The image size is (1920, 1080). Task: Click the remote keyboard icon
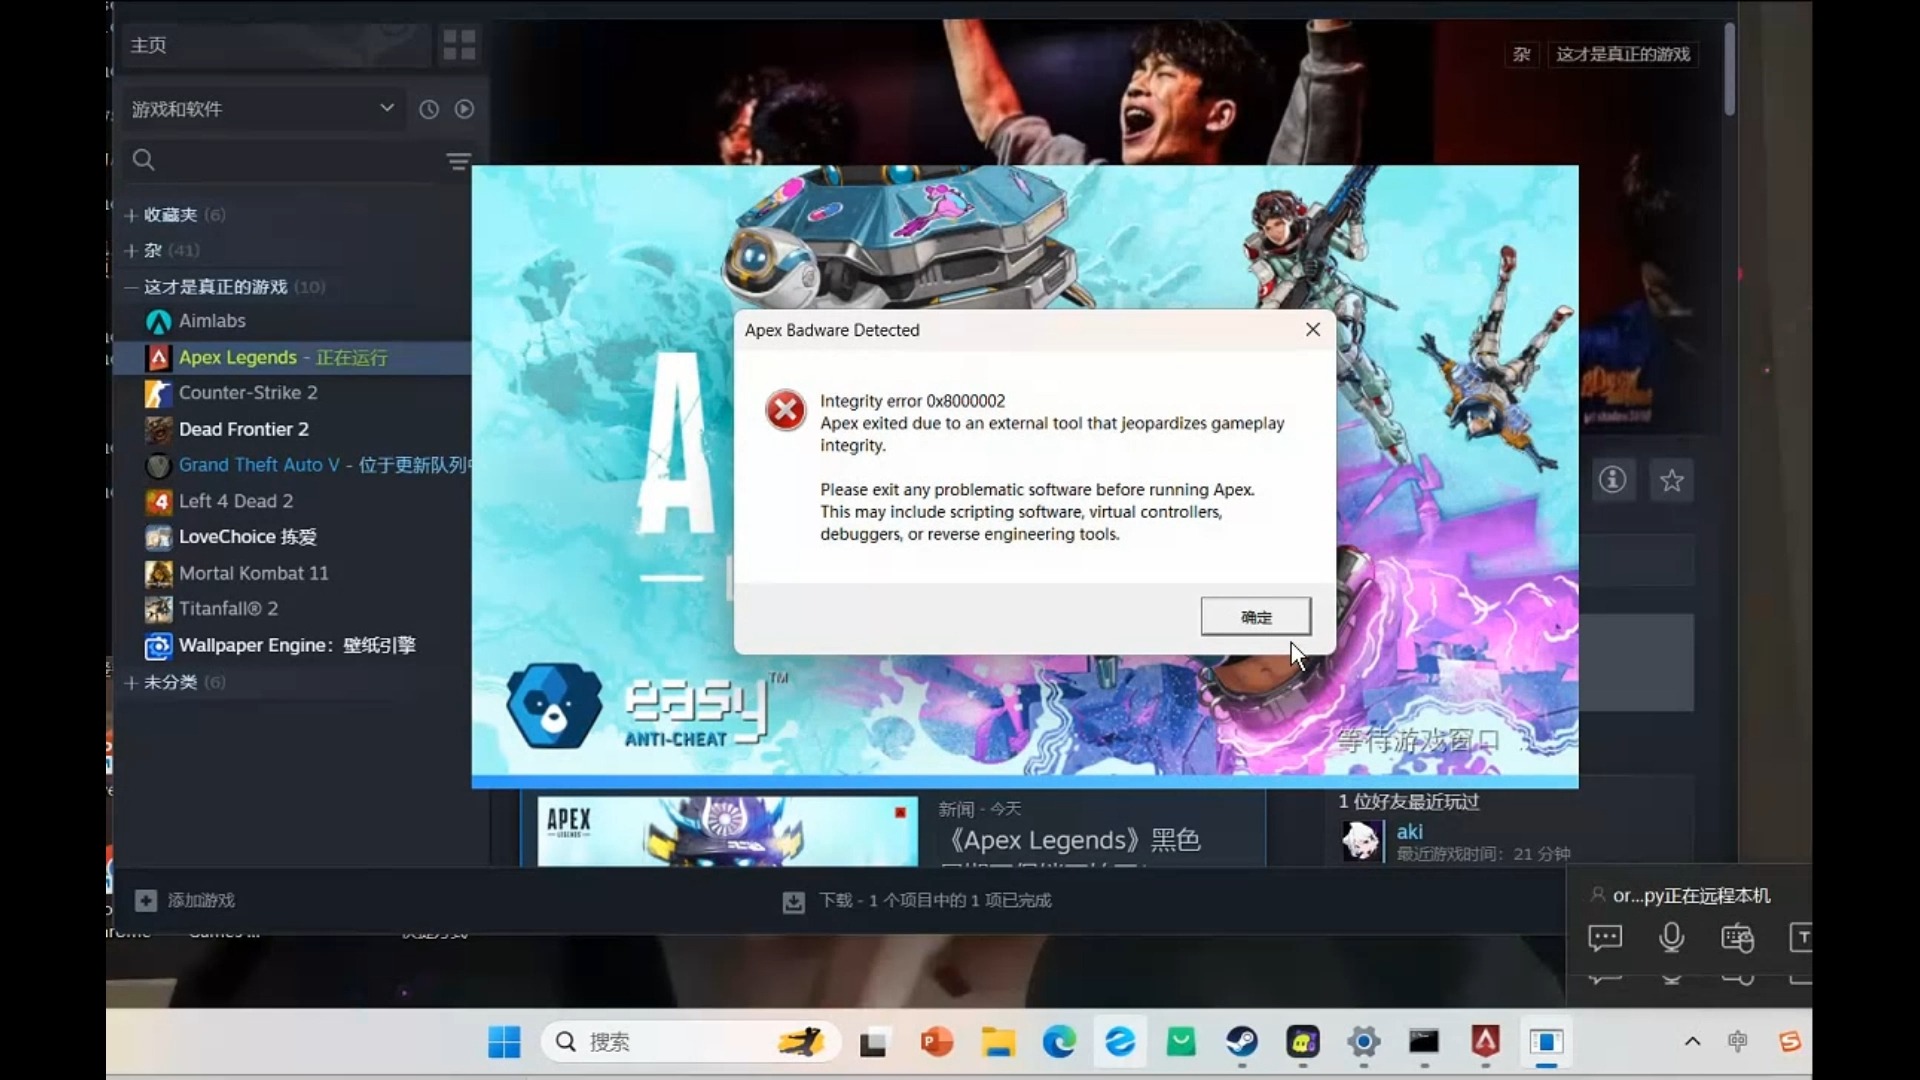[x=1737, y=938]
